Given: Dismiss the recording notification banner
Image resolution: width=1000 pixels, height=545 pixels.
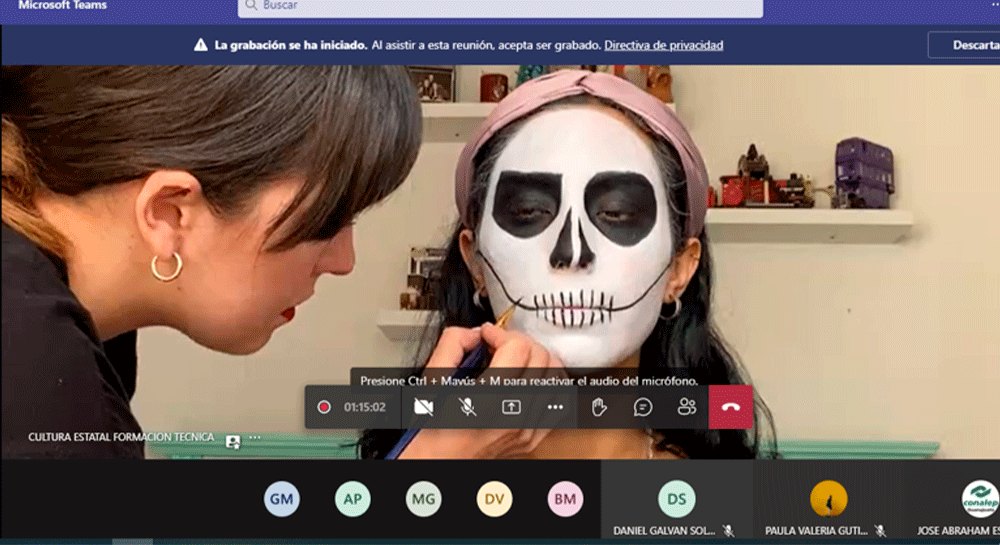Looking at the screenshot, I should click(x=962, y=45).
